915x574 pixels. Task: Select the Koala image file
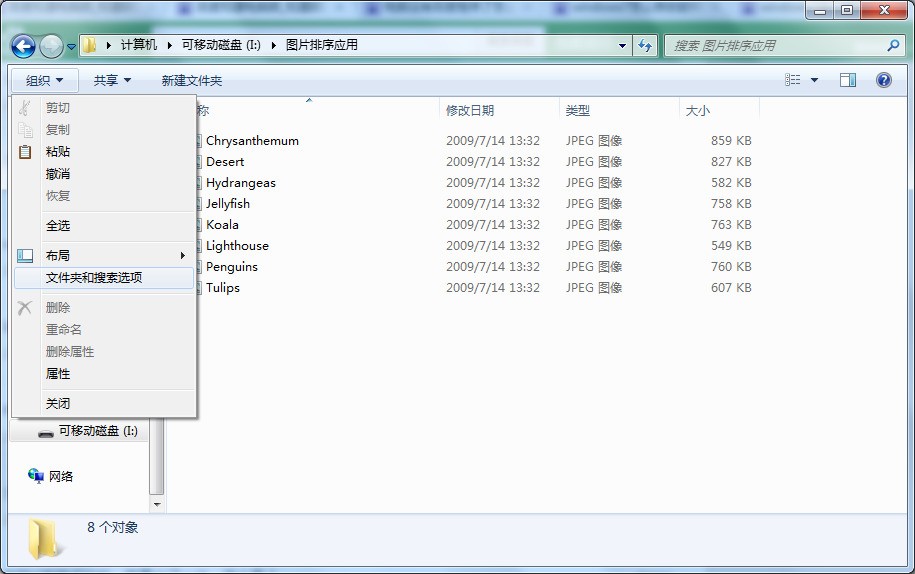[x=222, y=225]
